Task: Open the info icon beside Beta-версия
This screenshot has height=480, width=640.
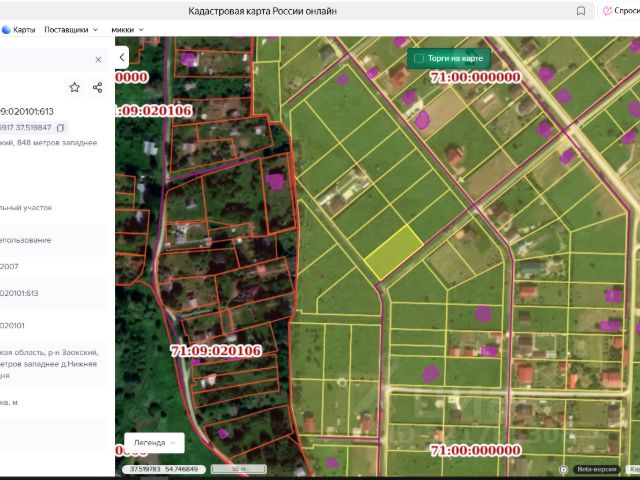Action: 563,469
